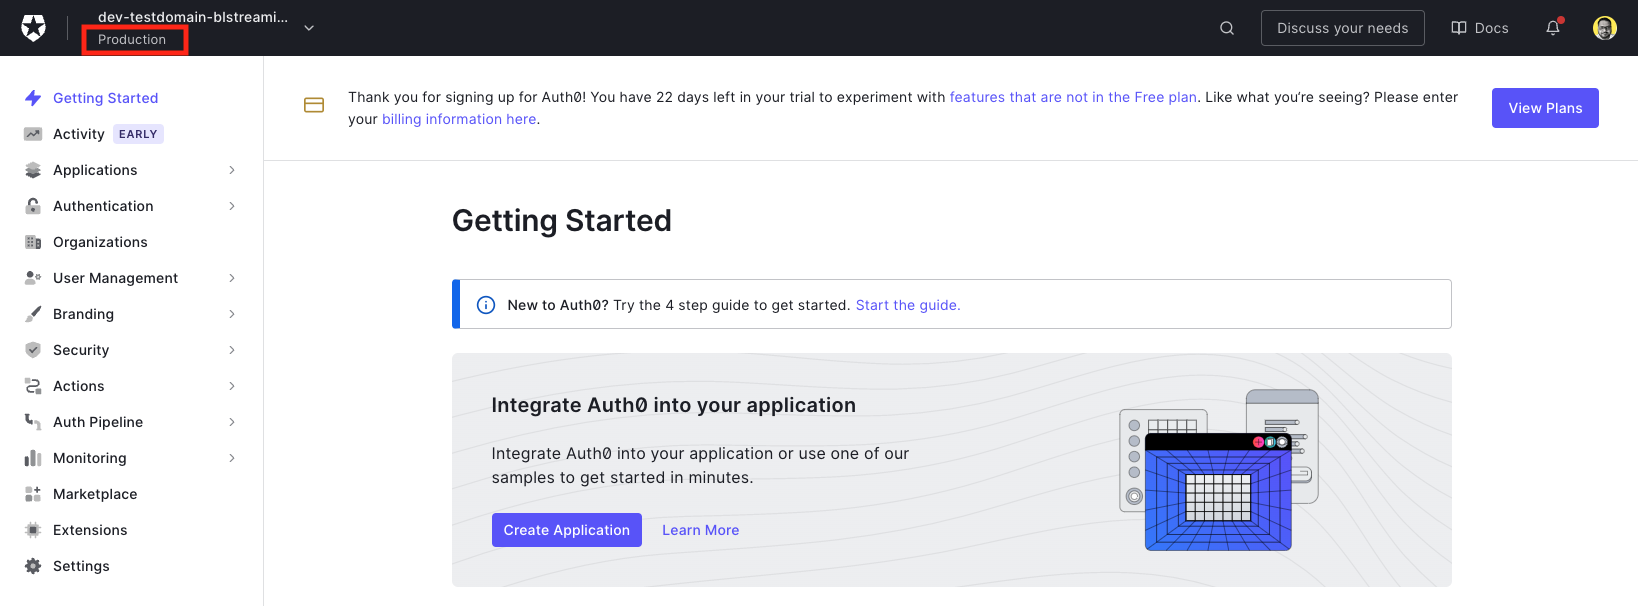
Task: Click the Docs link label in header
Action: (x=1492, y=28)
